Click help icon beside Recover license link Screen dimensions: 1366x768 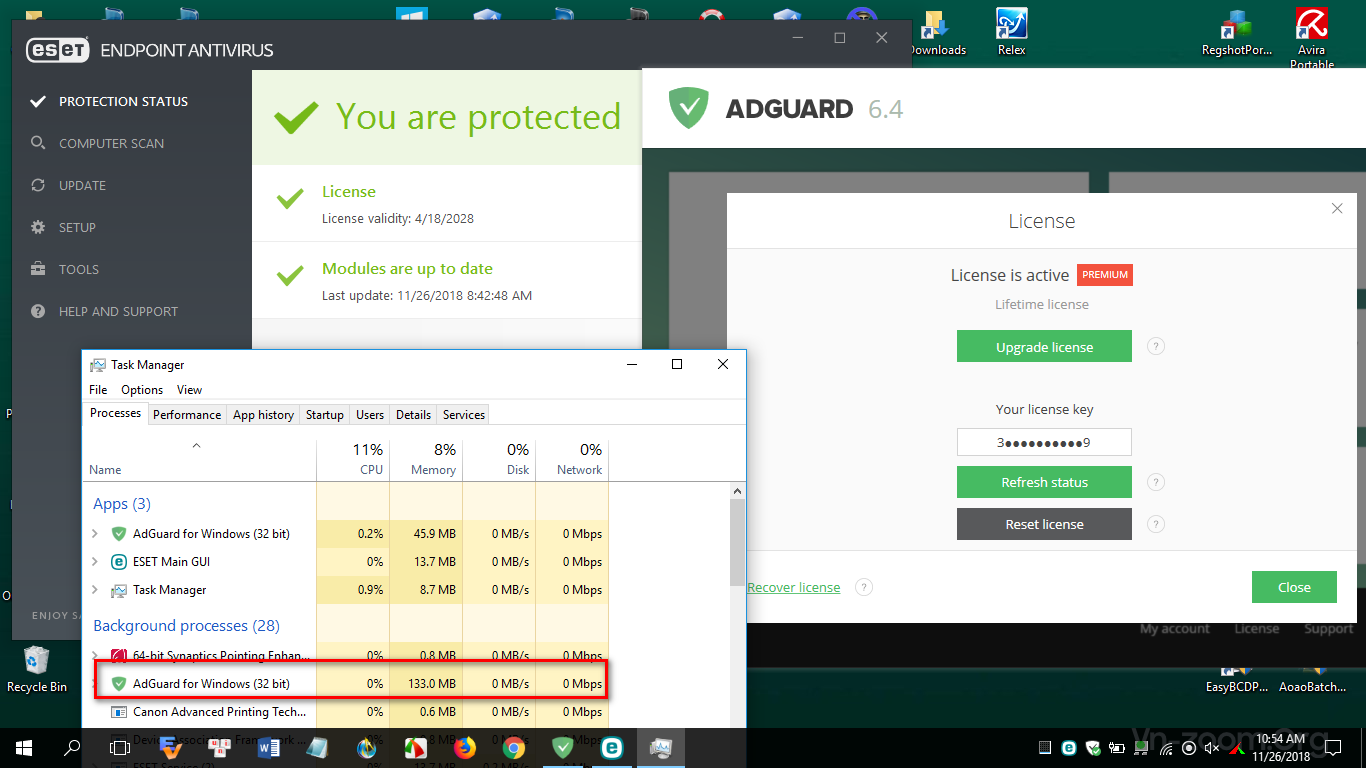point(864,587)
